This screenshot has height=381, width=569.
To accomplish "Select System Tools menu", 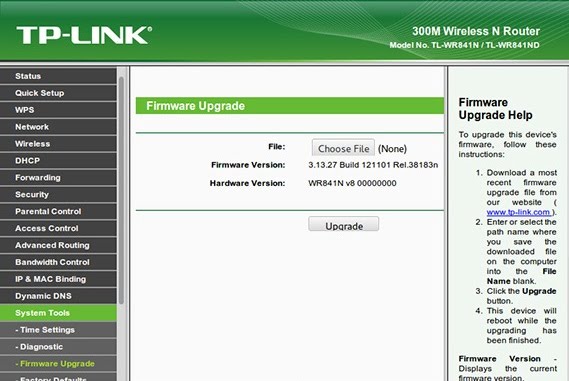I will 58,313.
